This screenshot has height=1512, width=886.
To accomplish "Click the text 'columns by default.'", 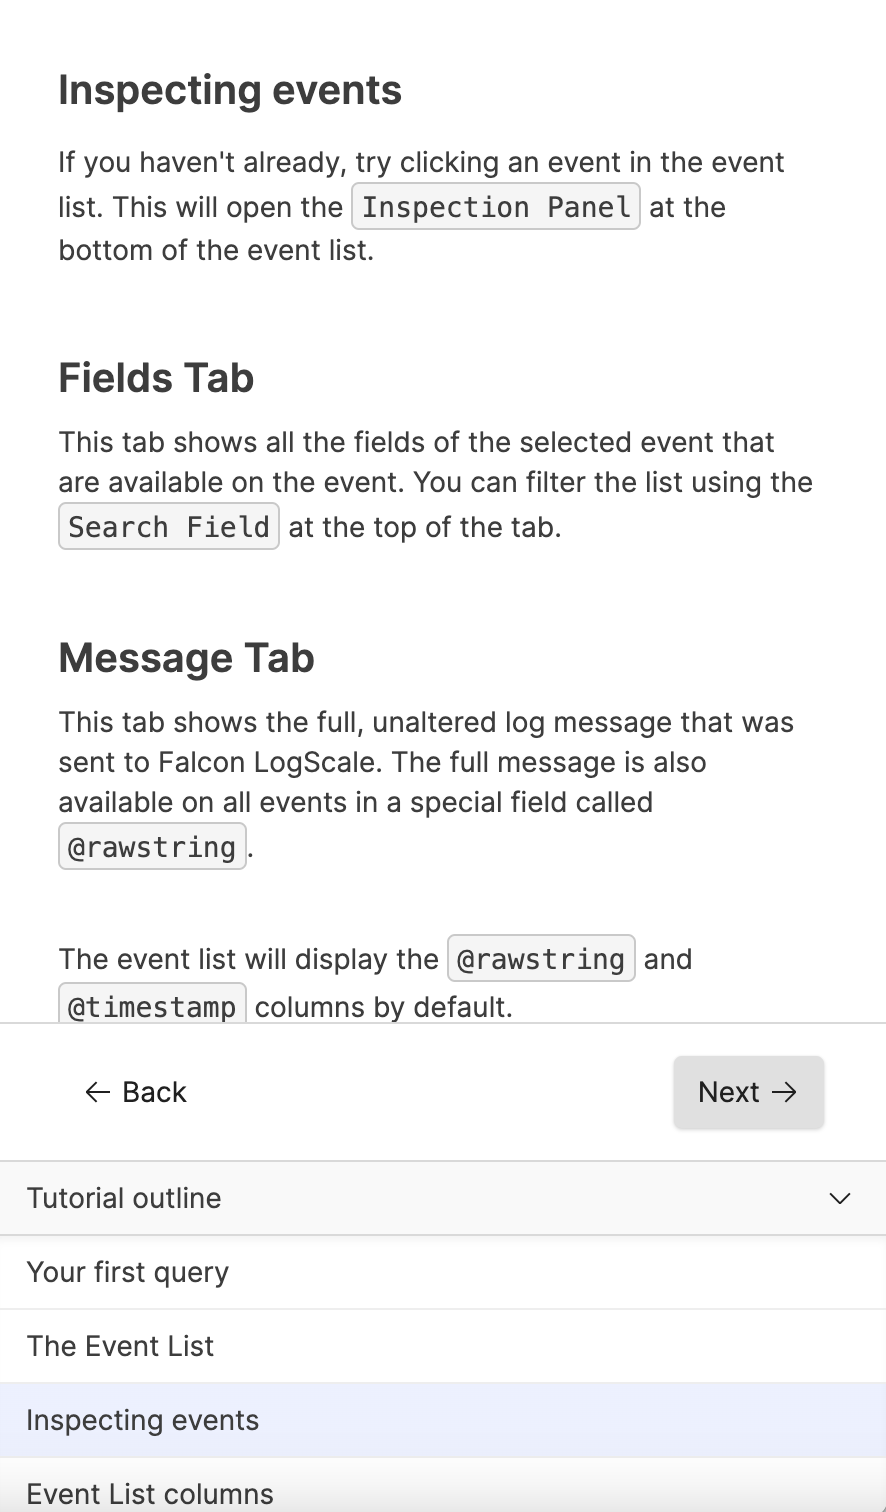I will [384, 1006].
